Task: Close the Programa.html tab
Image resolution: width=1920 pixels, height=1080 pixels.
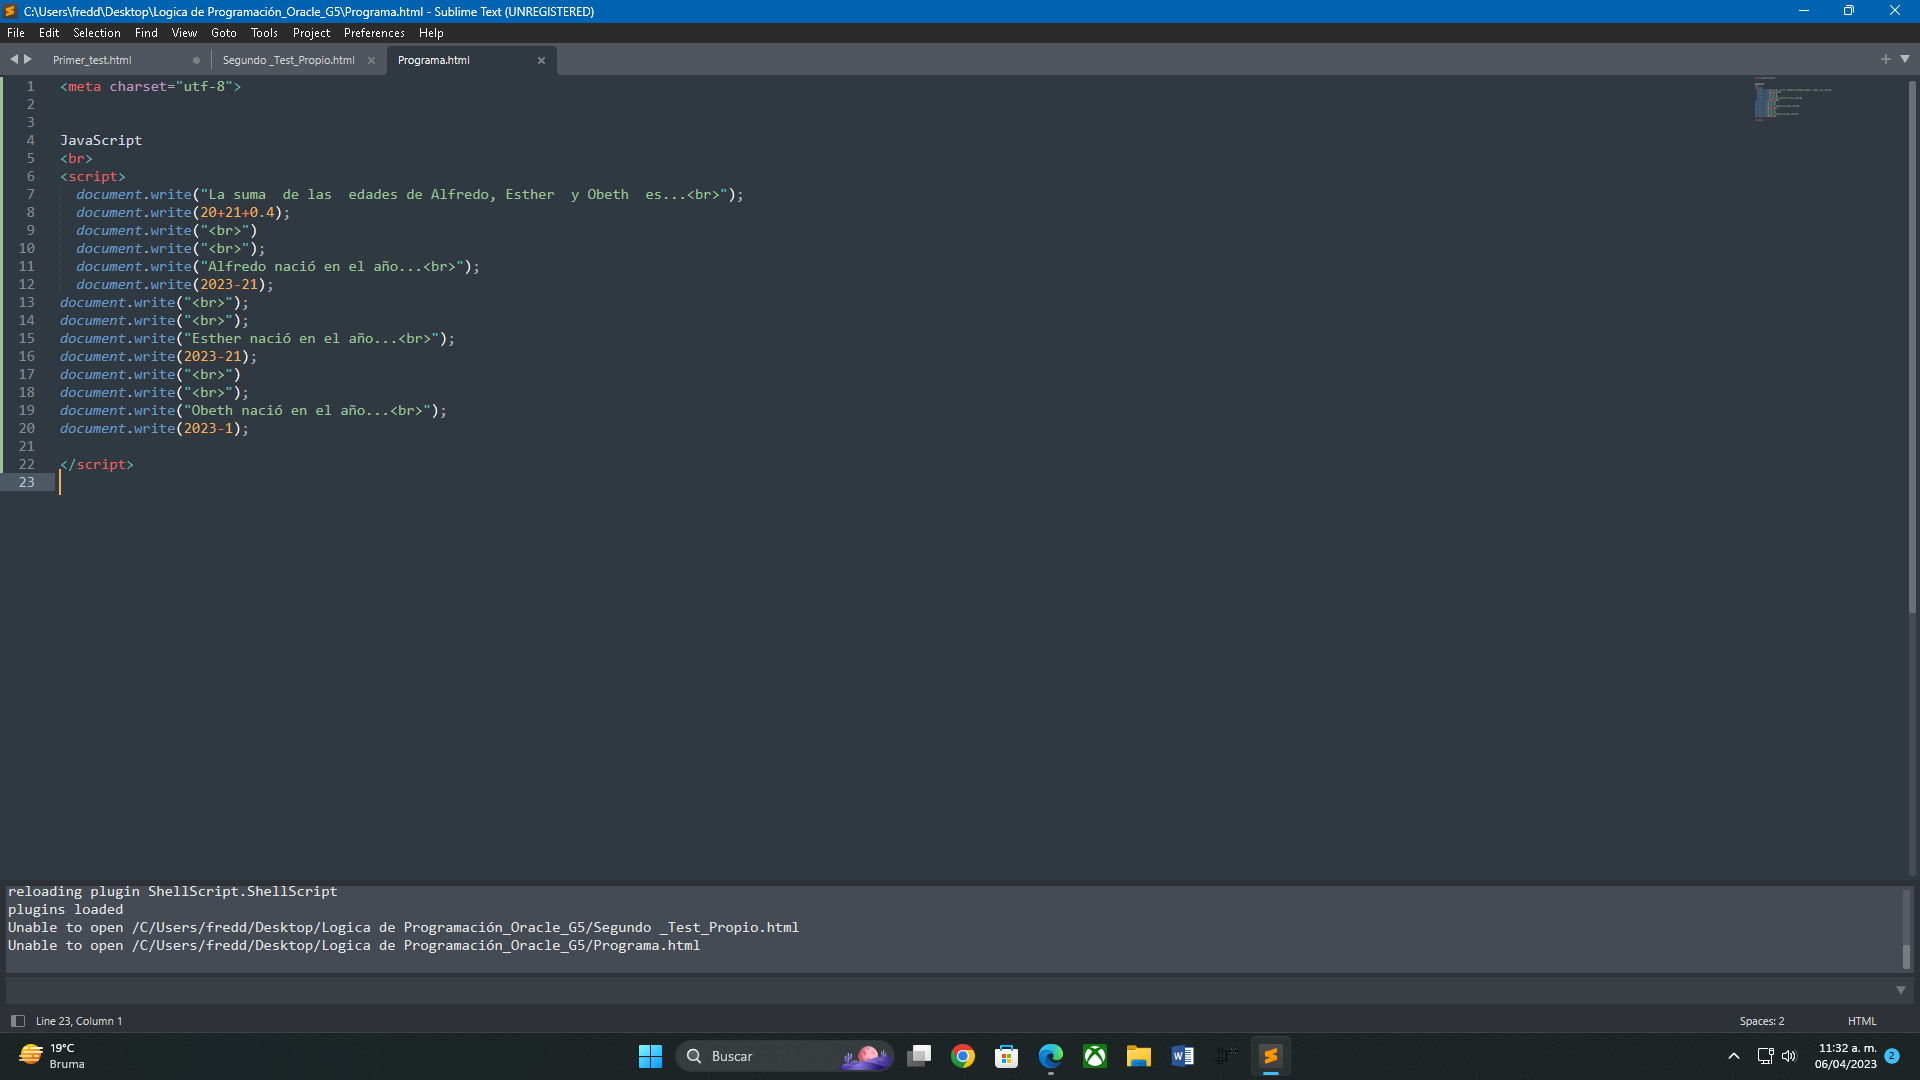Action: pos(542,60)
